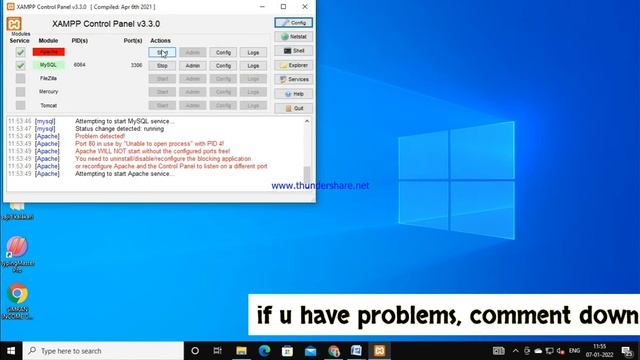Toggle the FileZilla service checkbox
This screenshot has width=640, height=360.
(x=20, y=78)
